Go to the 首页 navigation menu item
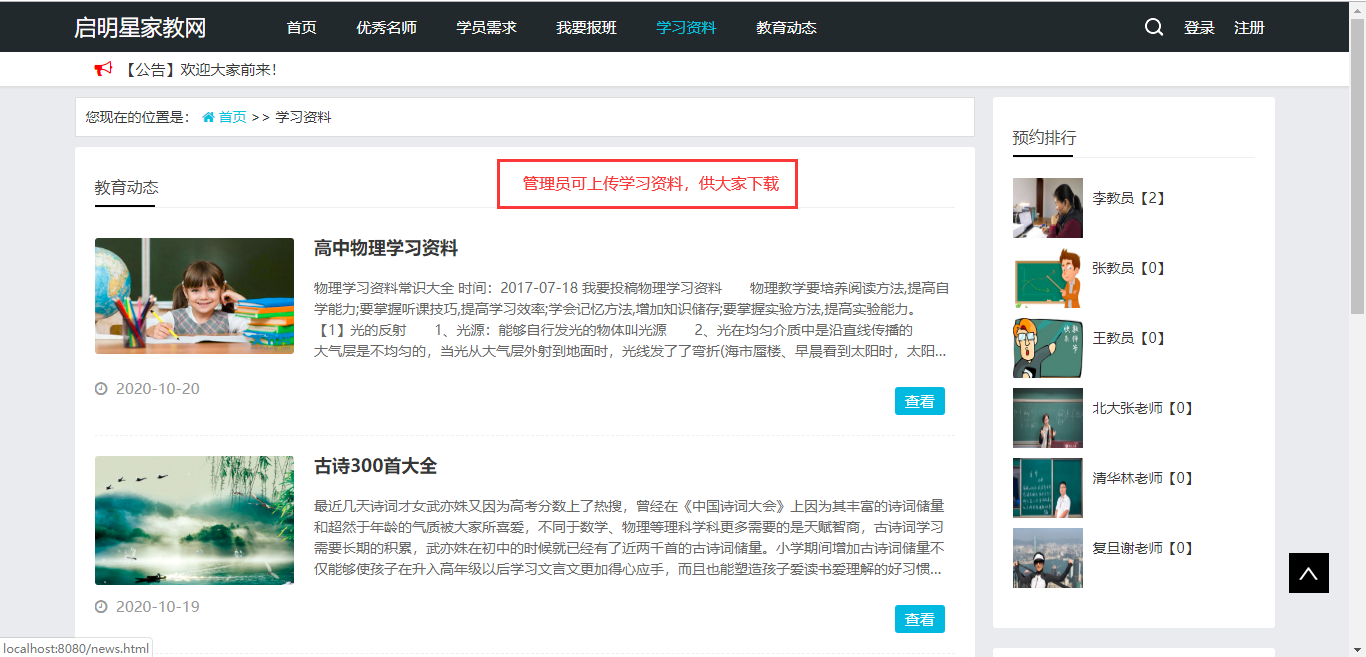 (x=301, y=28)
